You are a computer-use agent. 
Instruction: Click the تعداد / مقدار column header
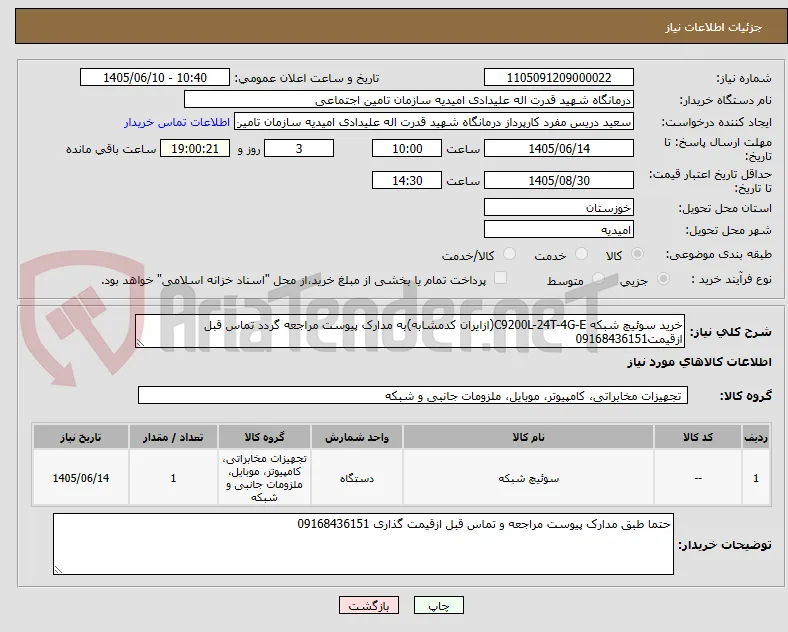pos(173,437)
